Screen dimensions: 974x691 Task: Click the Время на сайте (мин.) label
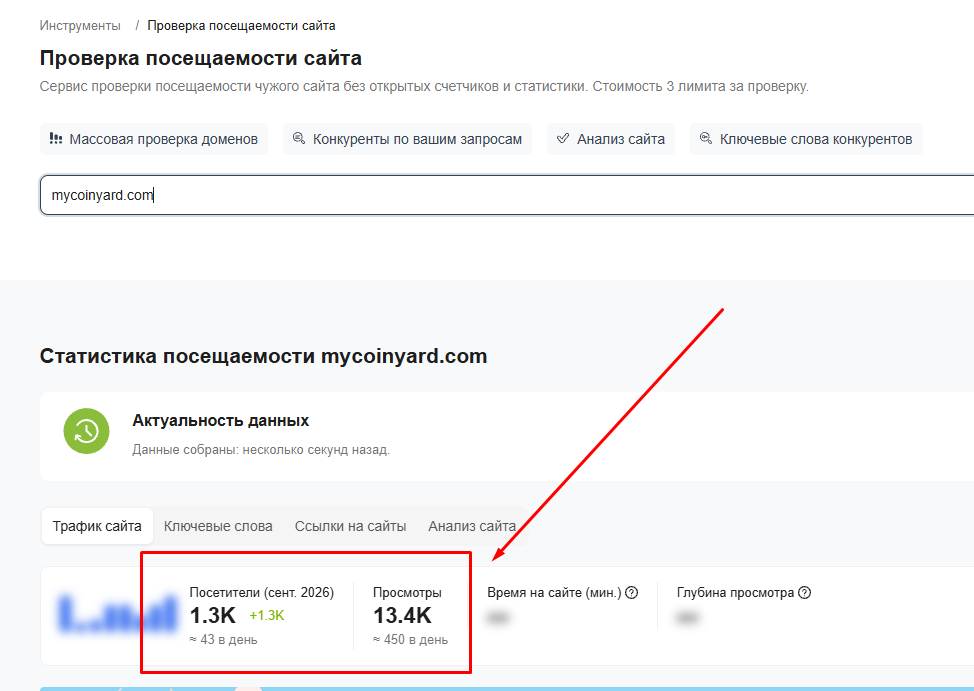pyautogui.click(x=554, y=592)
